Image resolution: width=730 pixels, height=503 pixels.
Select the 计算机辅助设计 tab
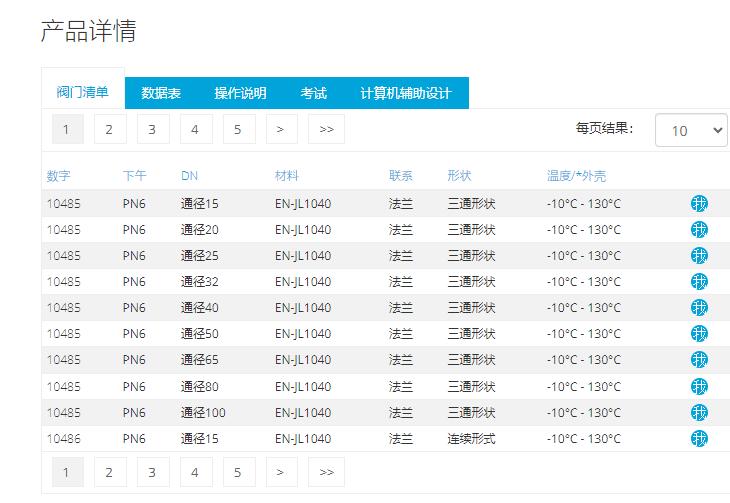tap(406, 93)
